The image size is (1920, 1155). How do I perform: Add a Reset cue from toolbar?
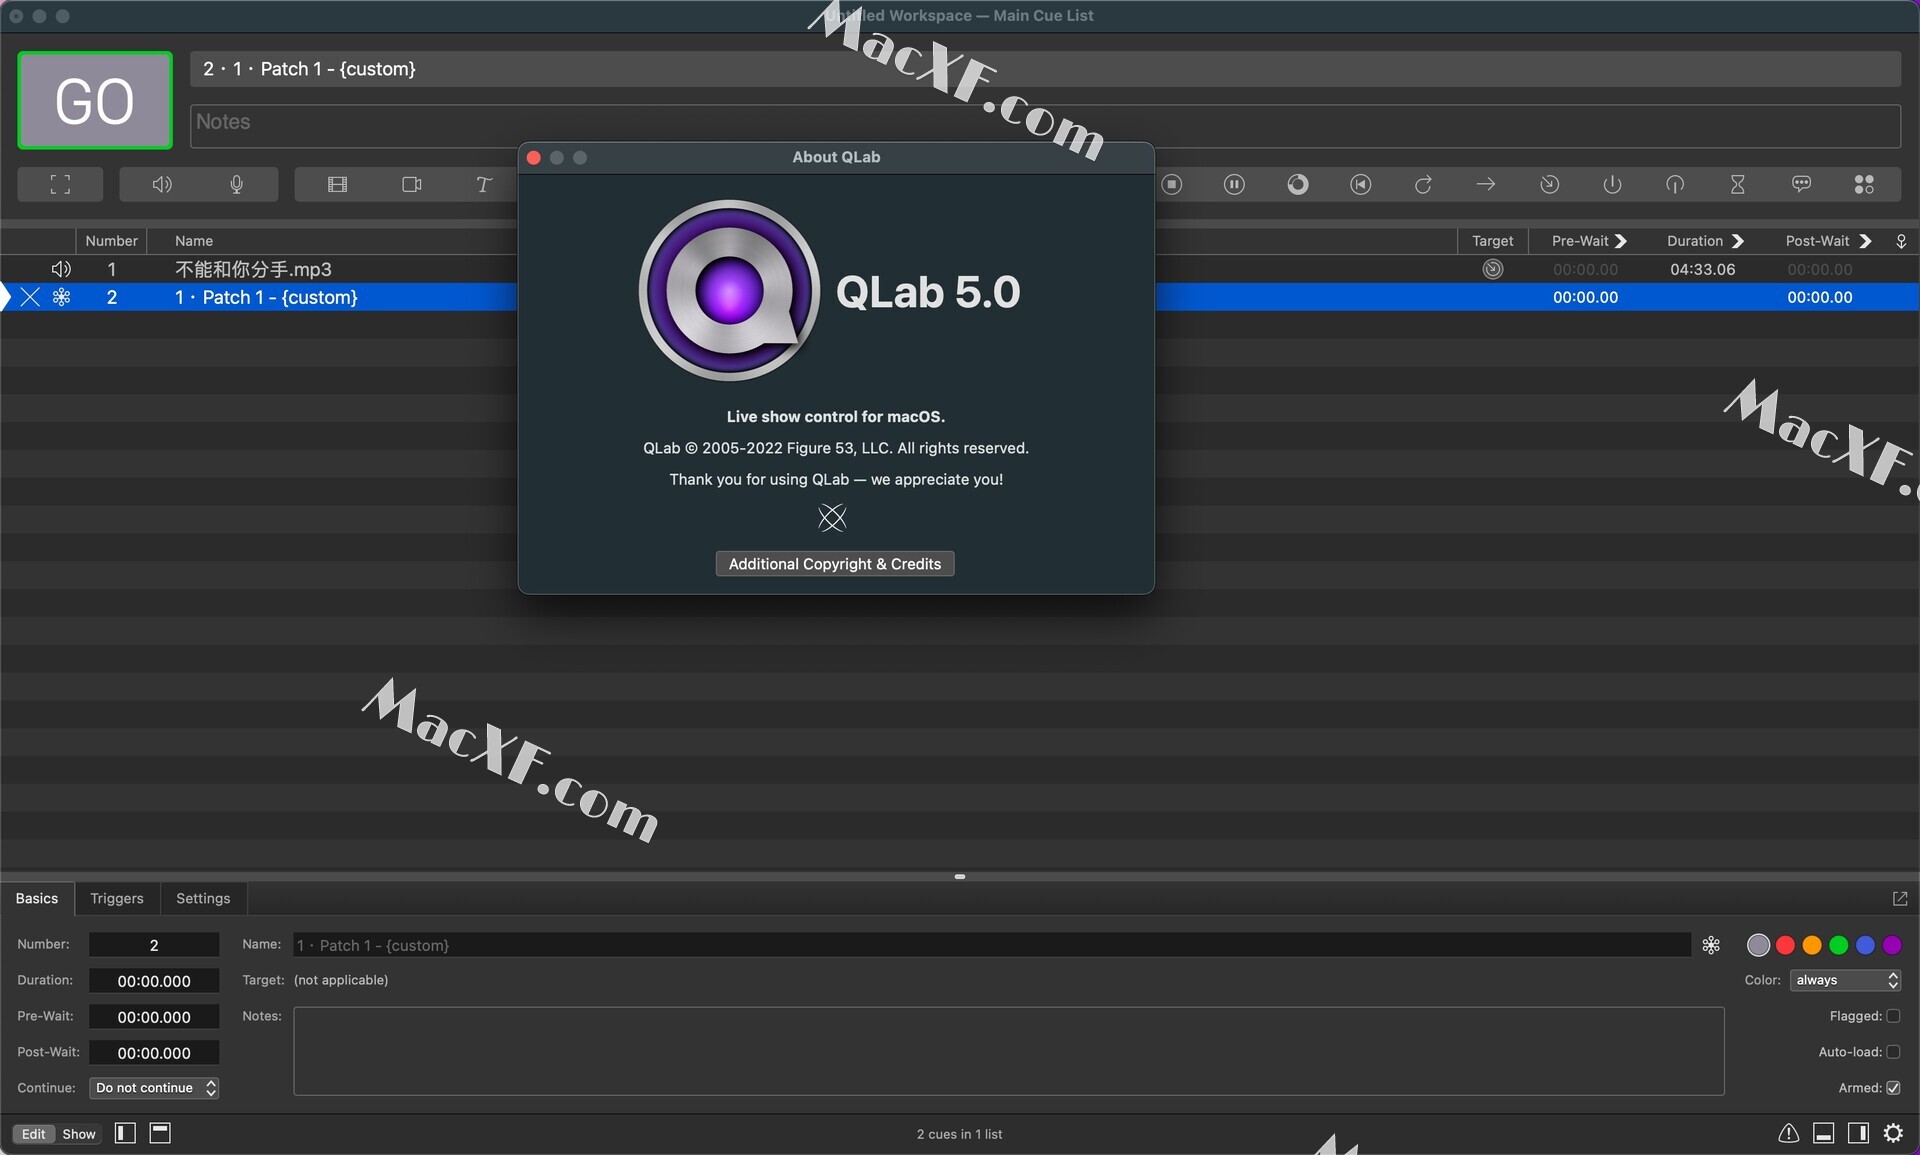pos(1361,184)
